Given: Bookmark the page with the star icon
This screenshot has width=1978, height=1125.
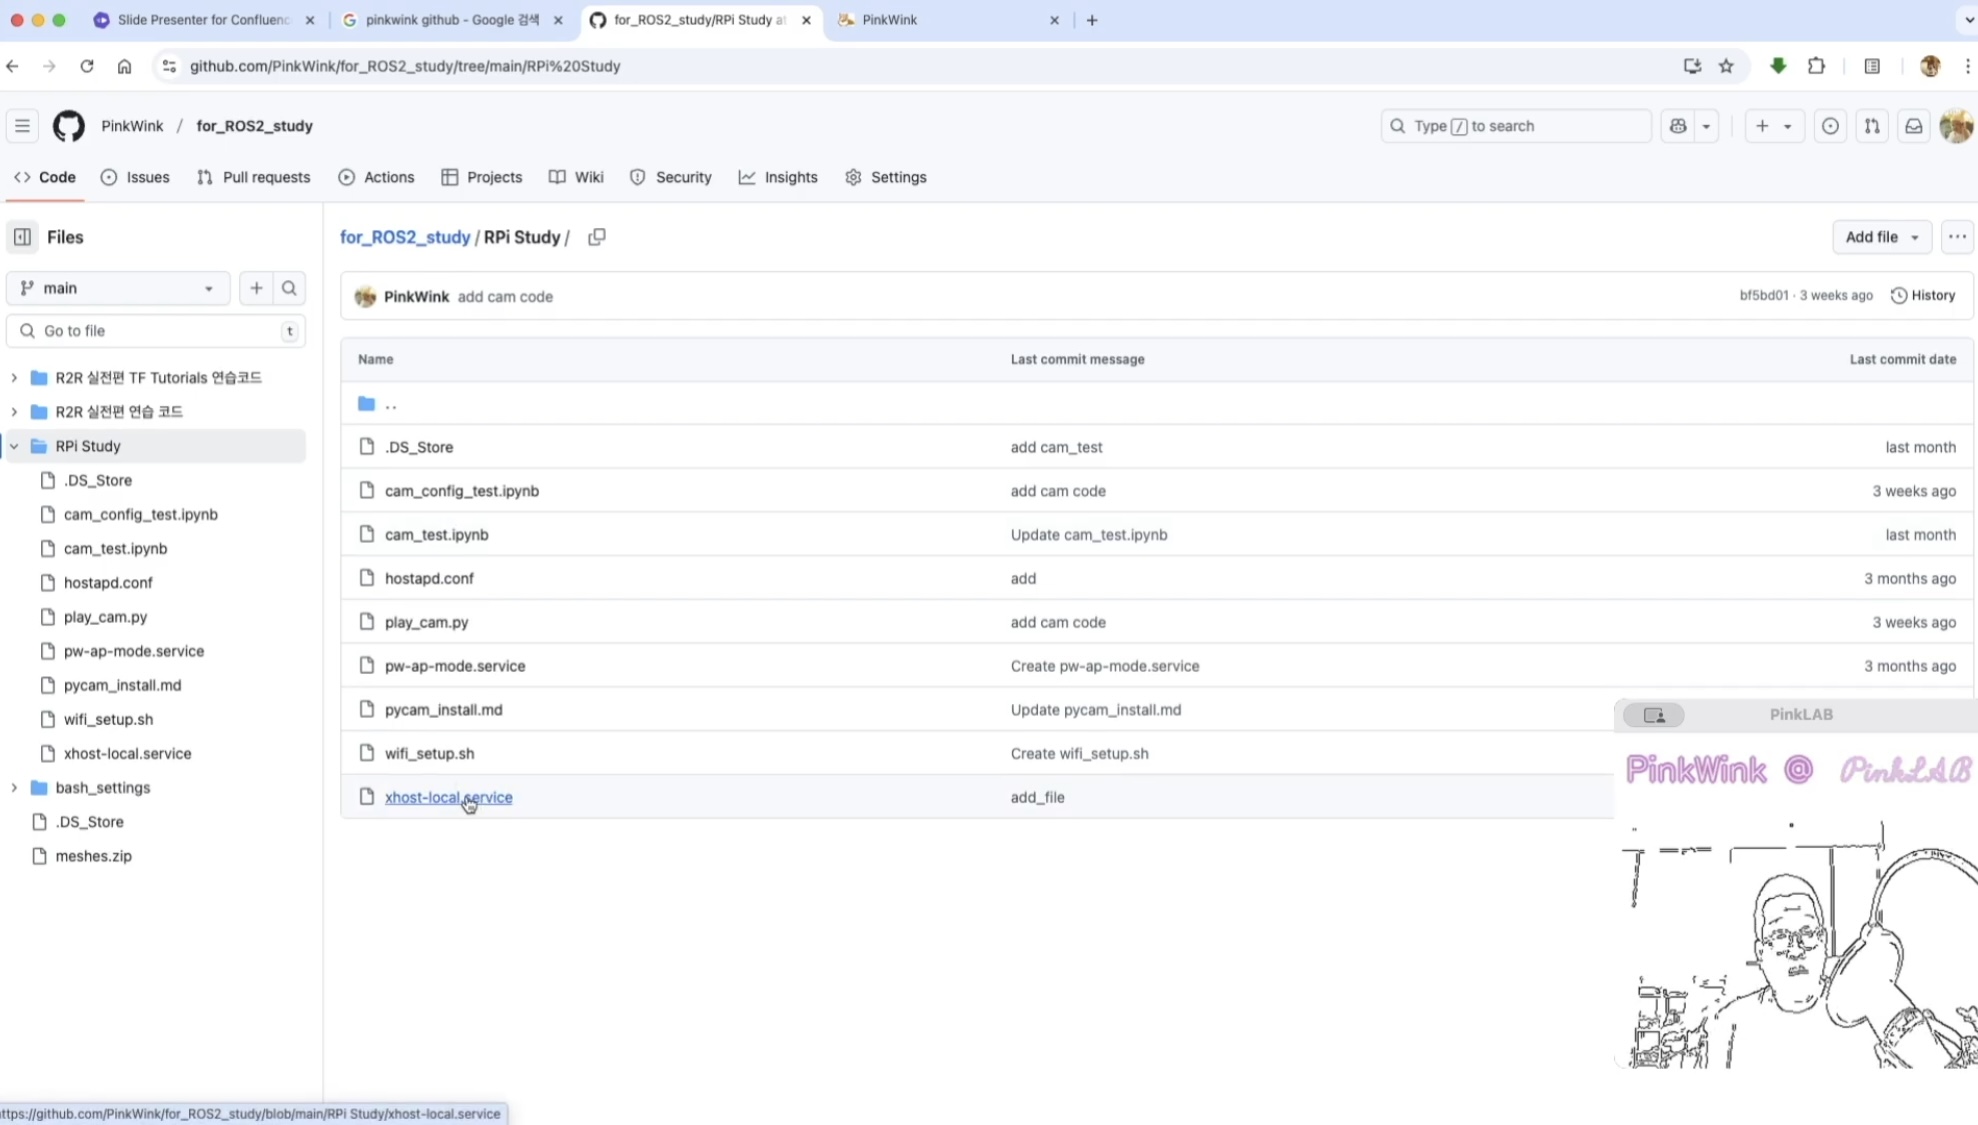Looking at the screenshot, I should coord(1726,66).
